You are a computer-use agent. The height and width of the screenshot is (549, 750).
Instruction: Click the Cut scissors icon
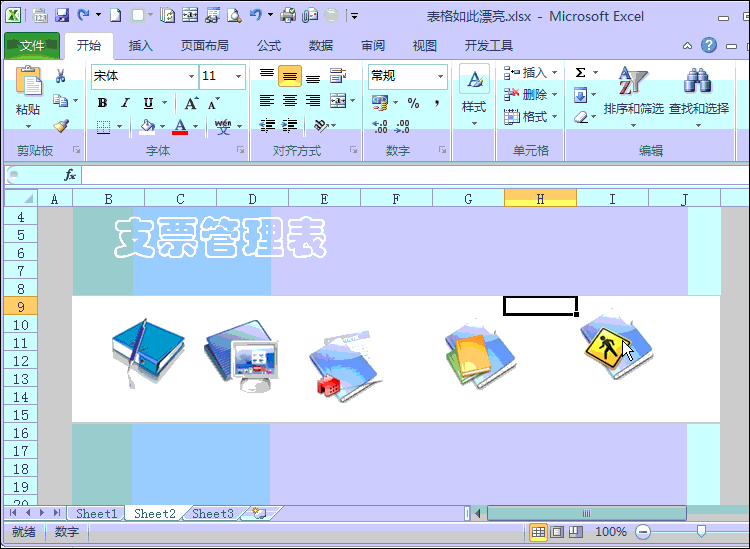pos(60,76)
